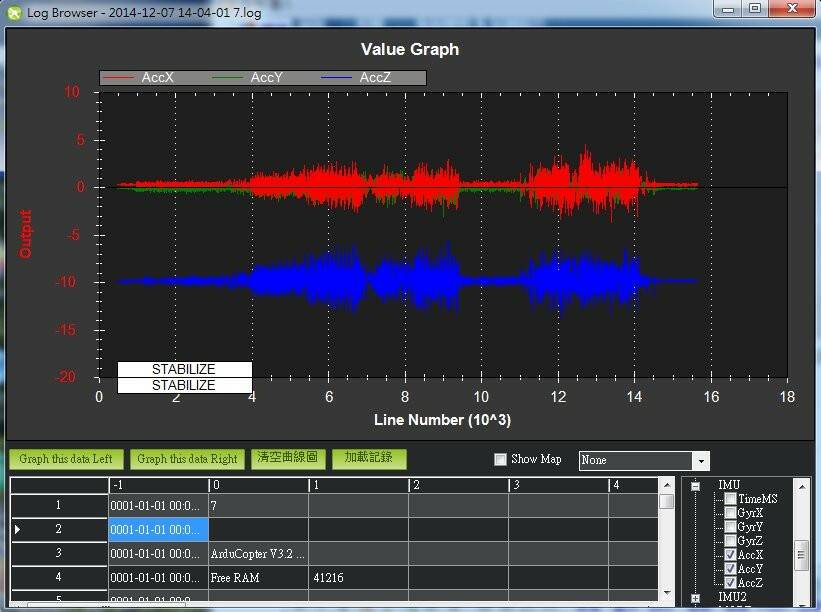Click the data grid scroll up arrow
This screenshot has height=612, width=821.
pyautogui.click(x=667, y=485)
